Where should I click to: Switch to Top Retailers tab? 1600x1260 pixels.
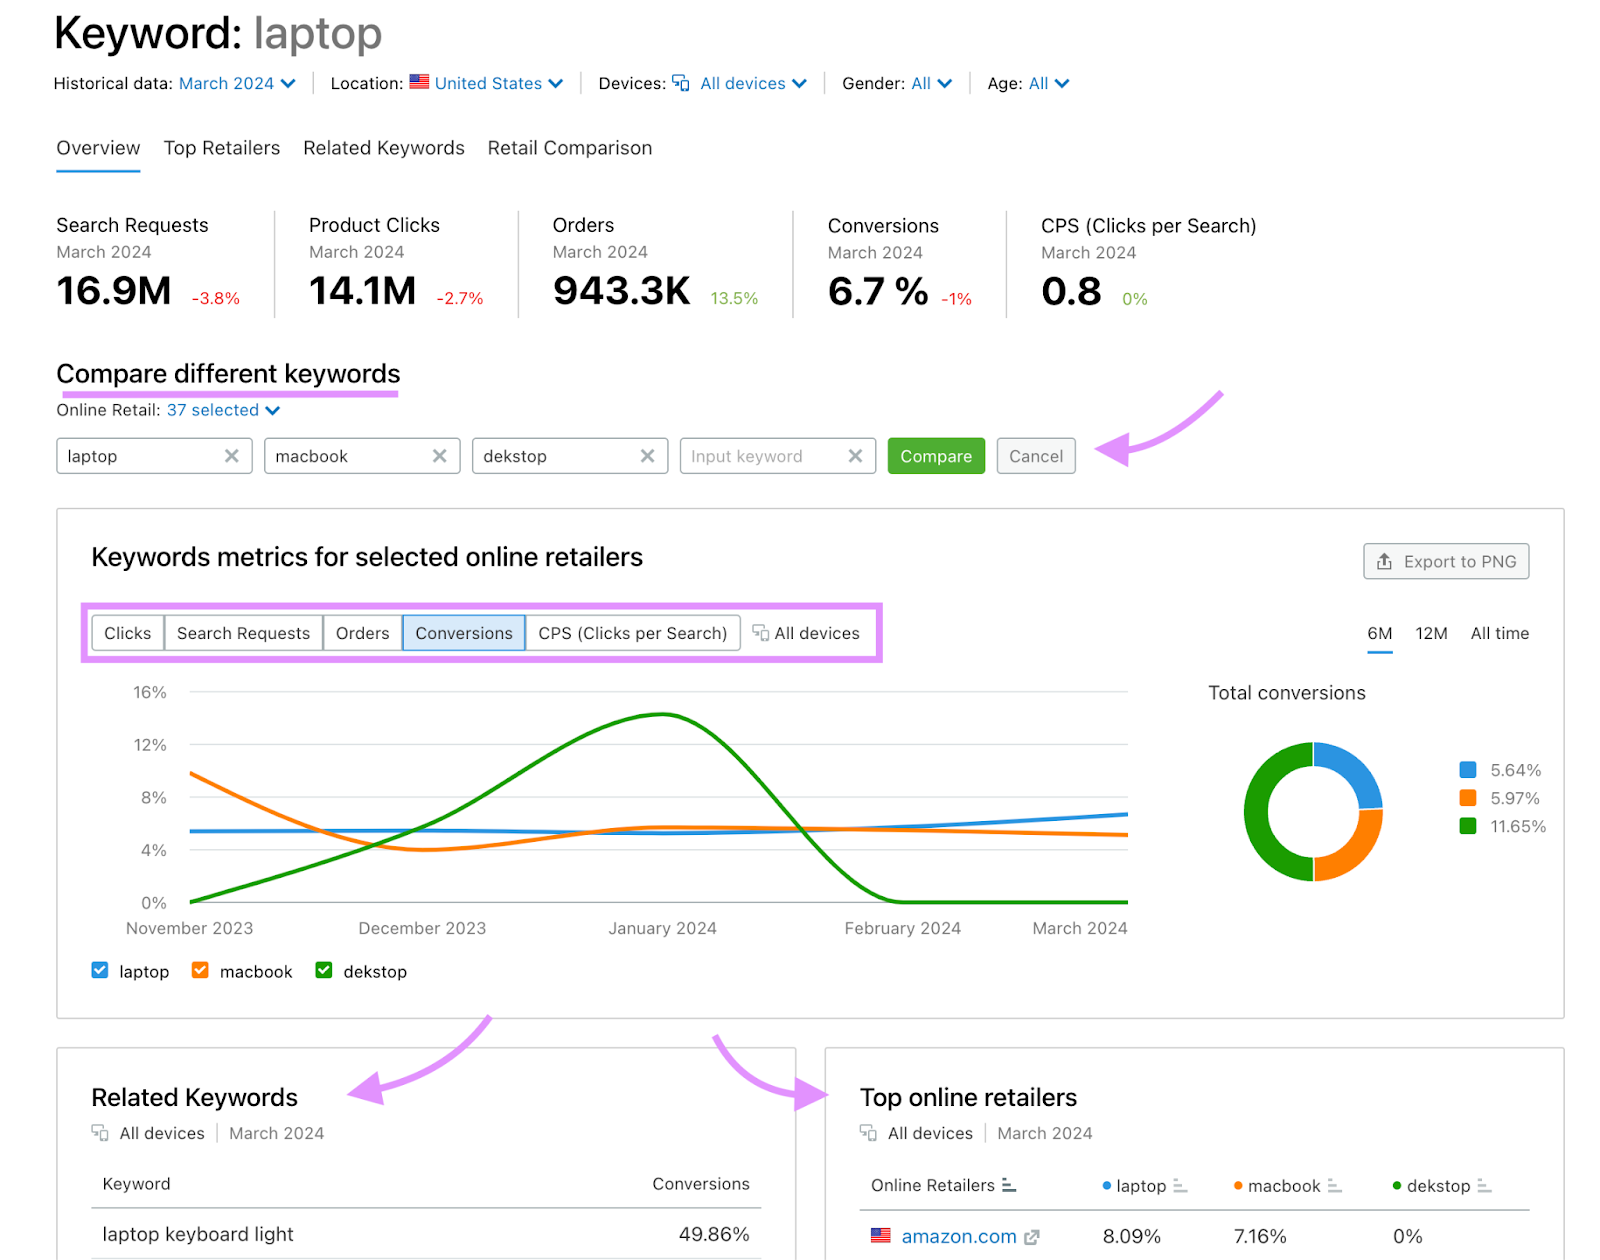click(222, 148)
